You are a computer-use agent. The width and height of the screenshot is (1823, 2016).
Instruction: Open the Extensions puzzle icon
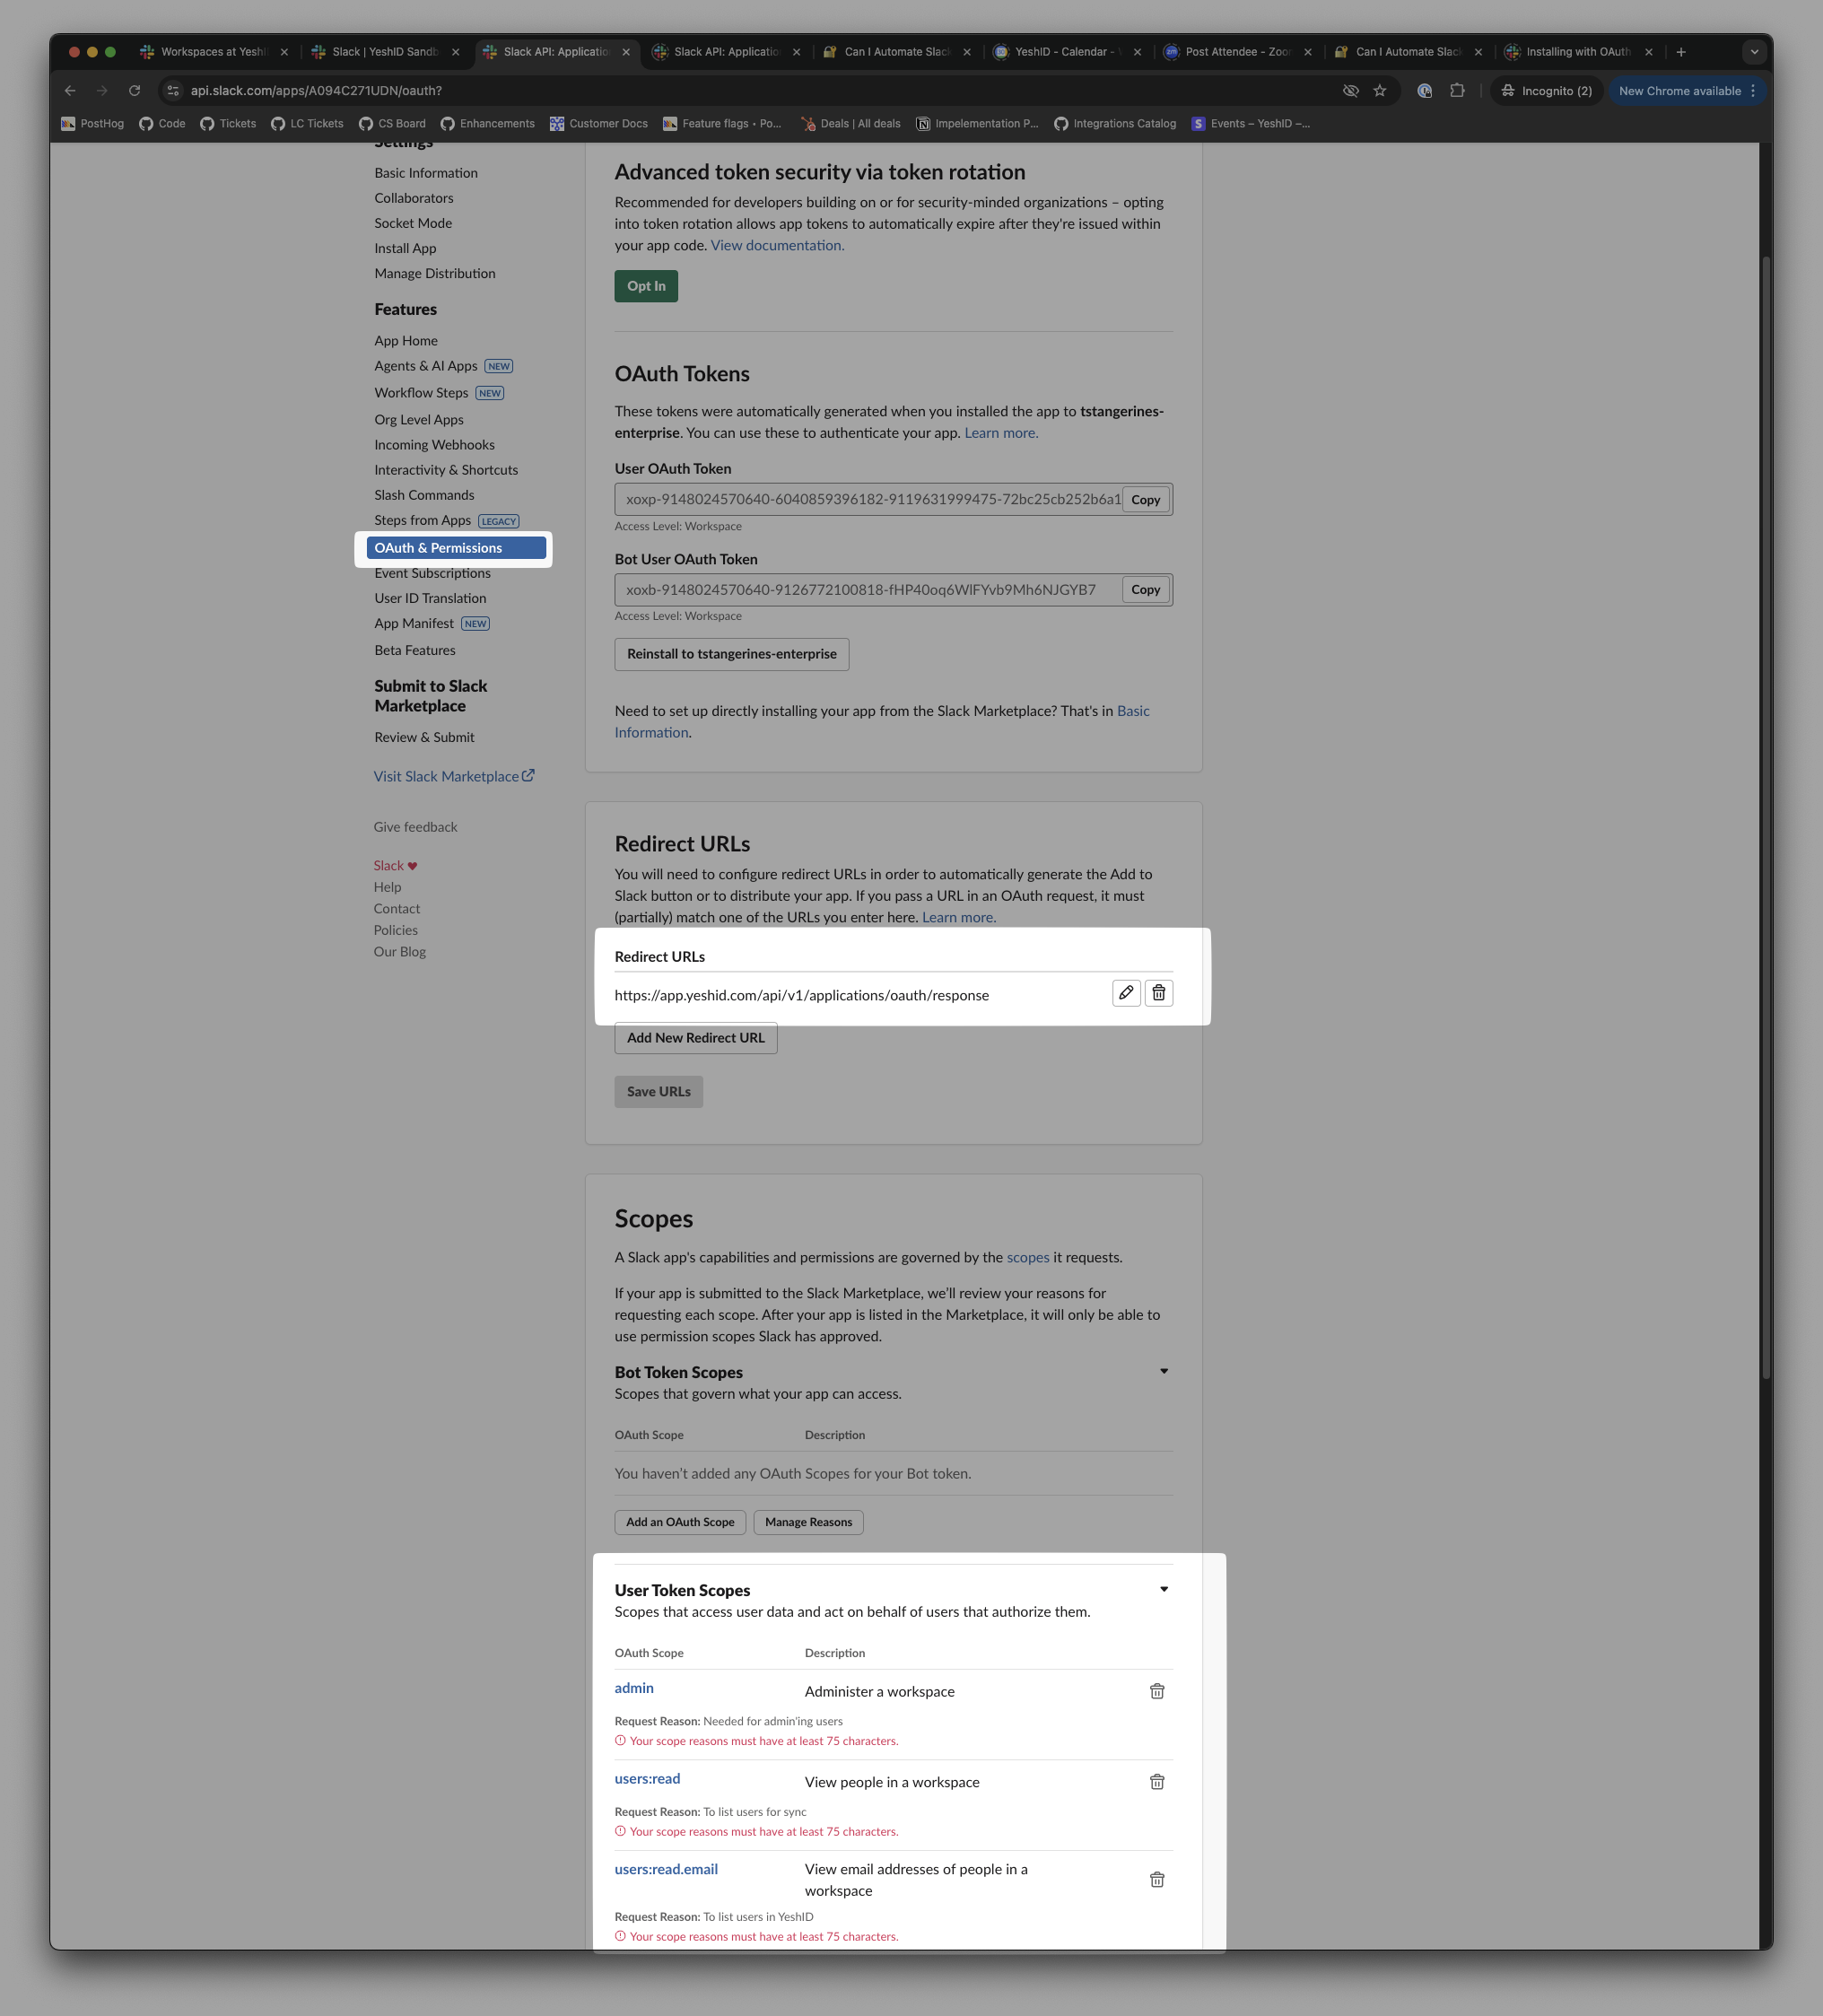tap(1457, 91)
